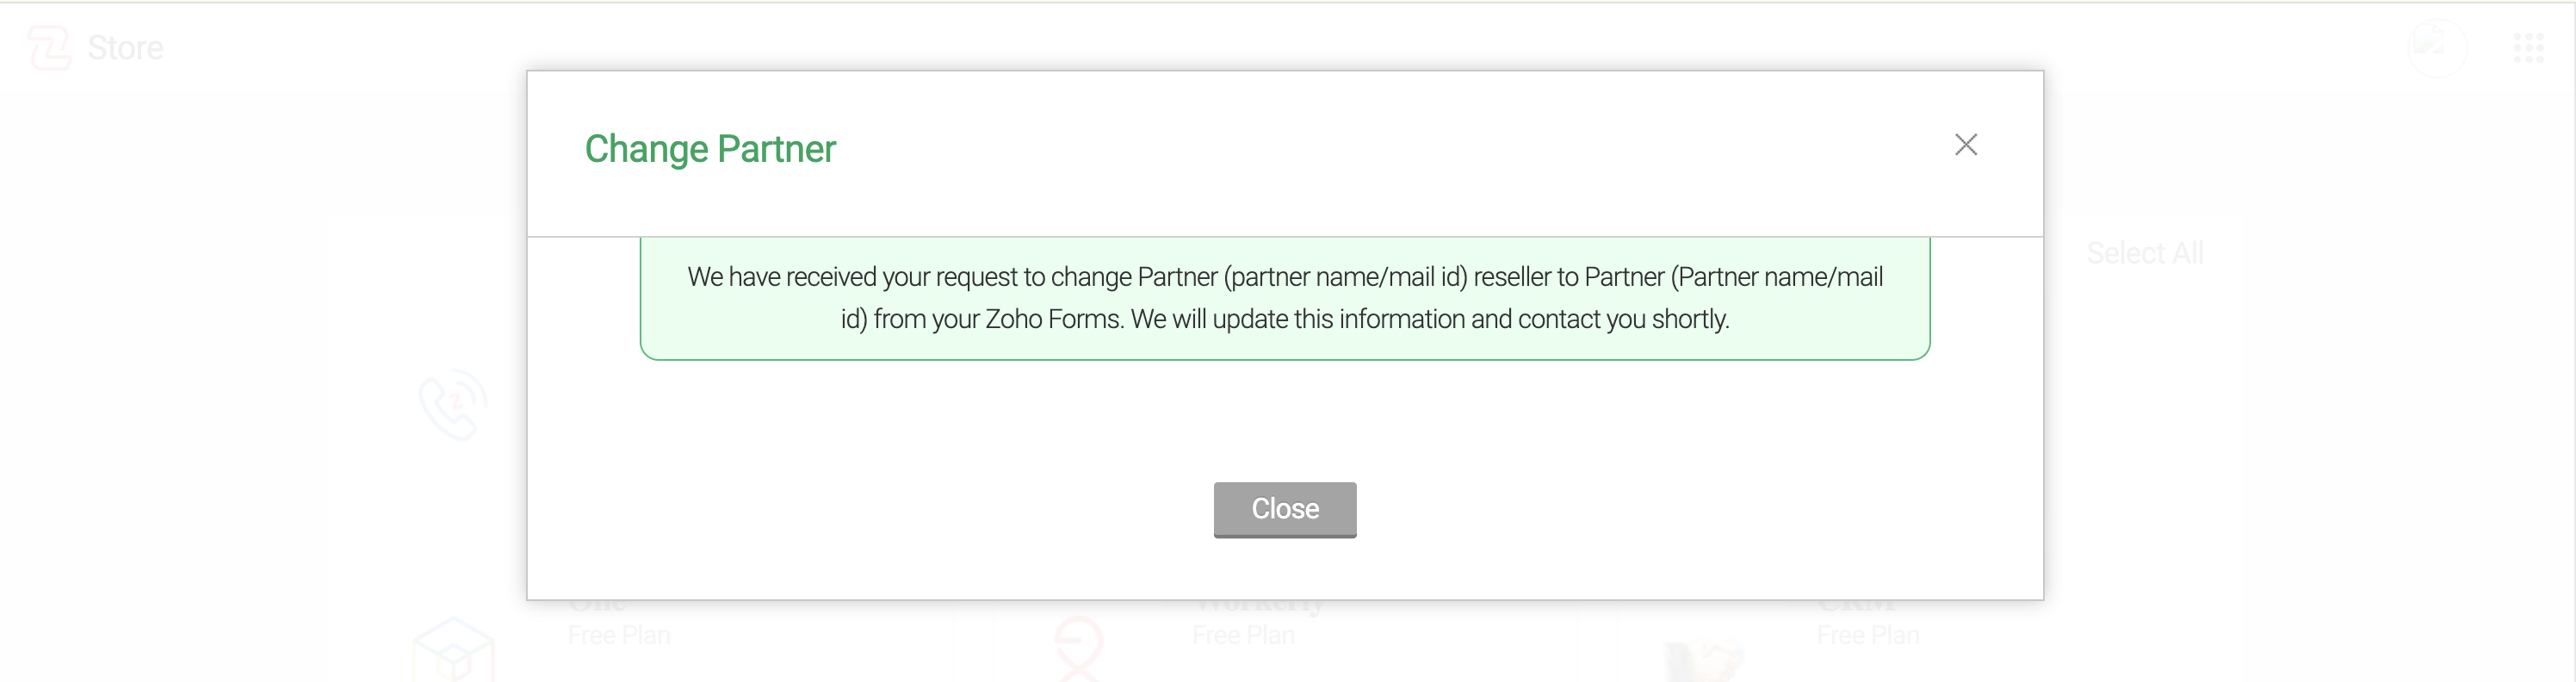Click the 3D box icon beside One
The width and height of the screenshot is (2576, 682).
454,652
